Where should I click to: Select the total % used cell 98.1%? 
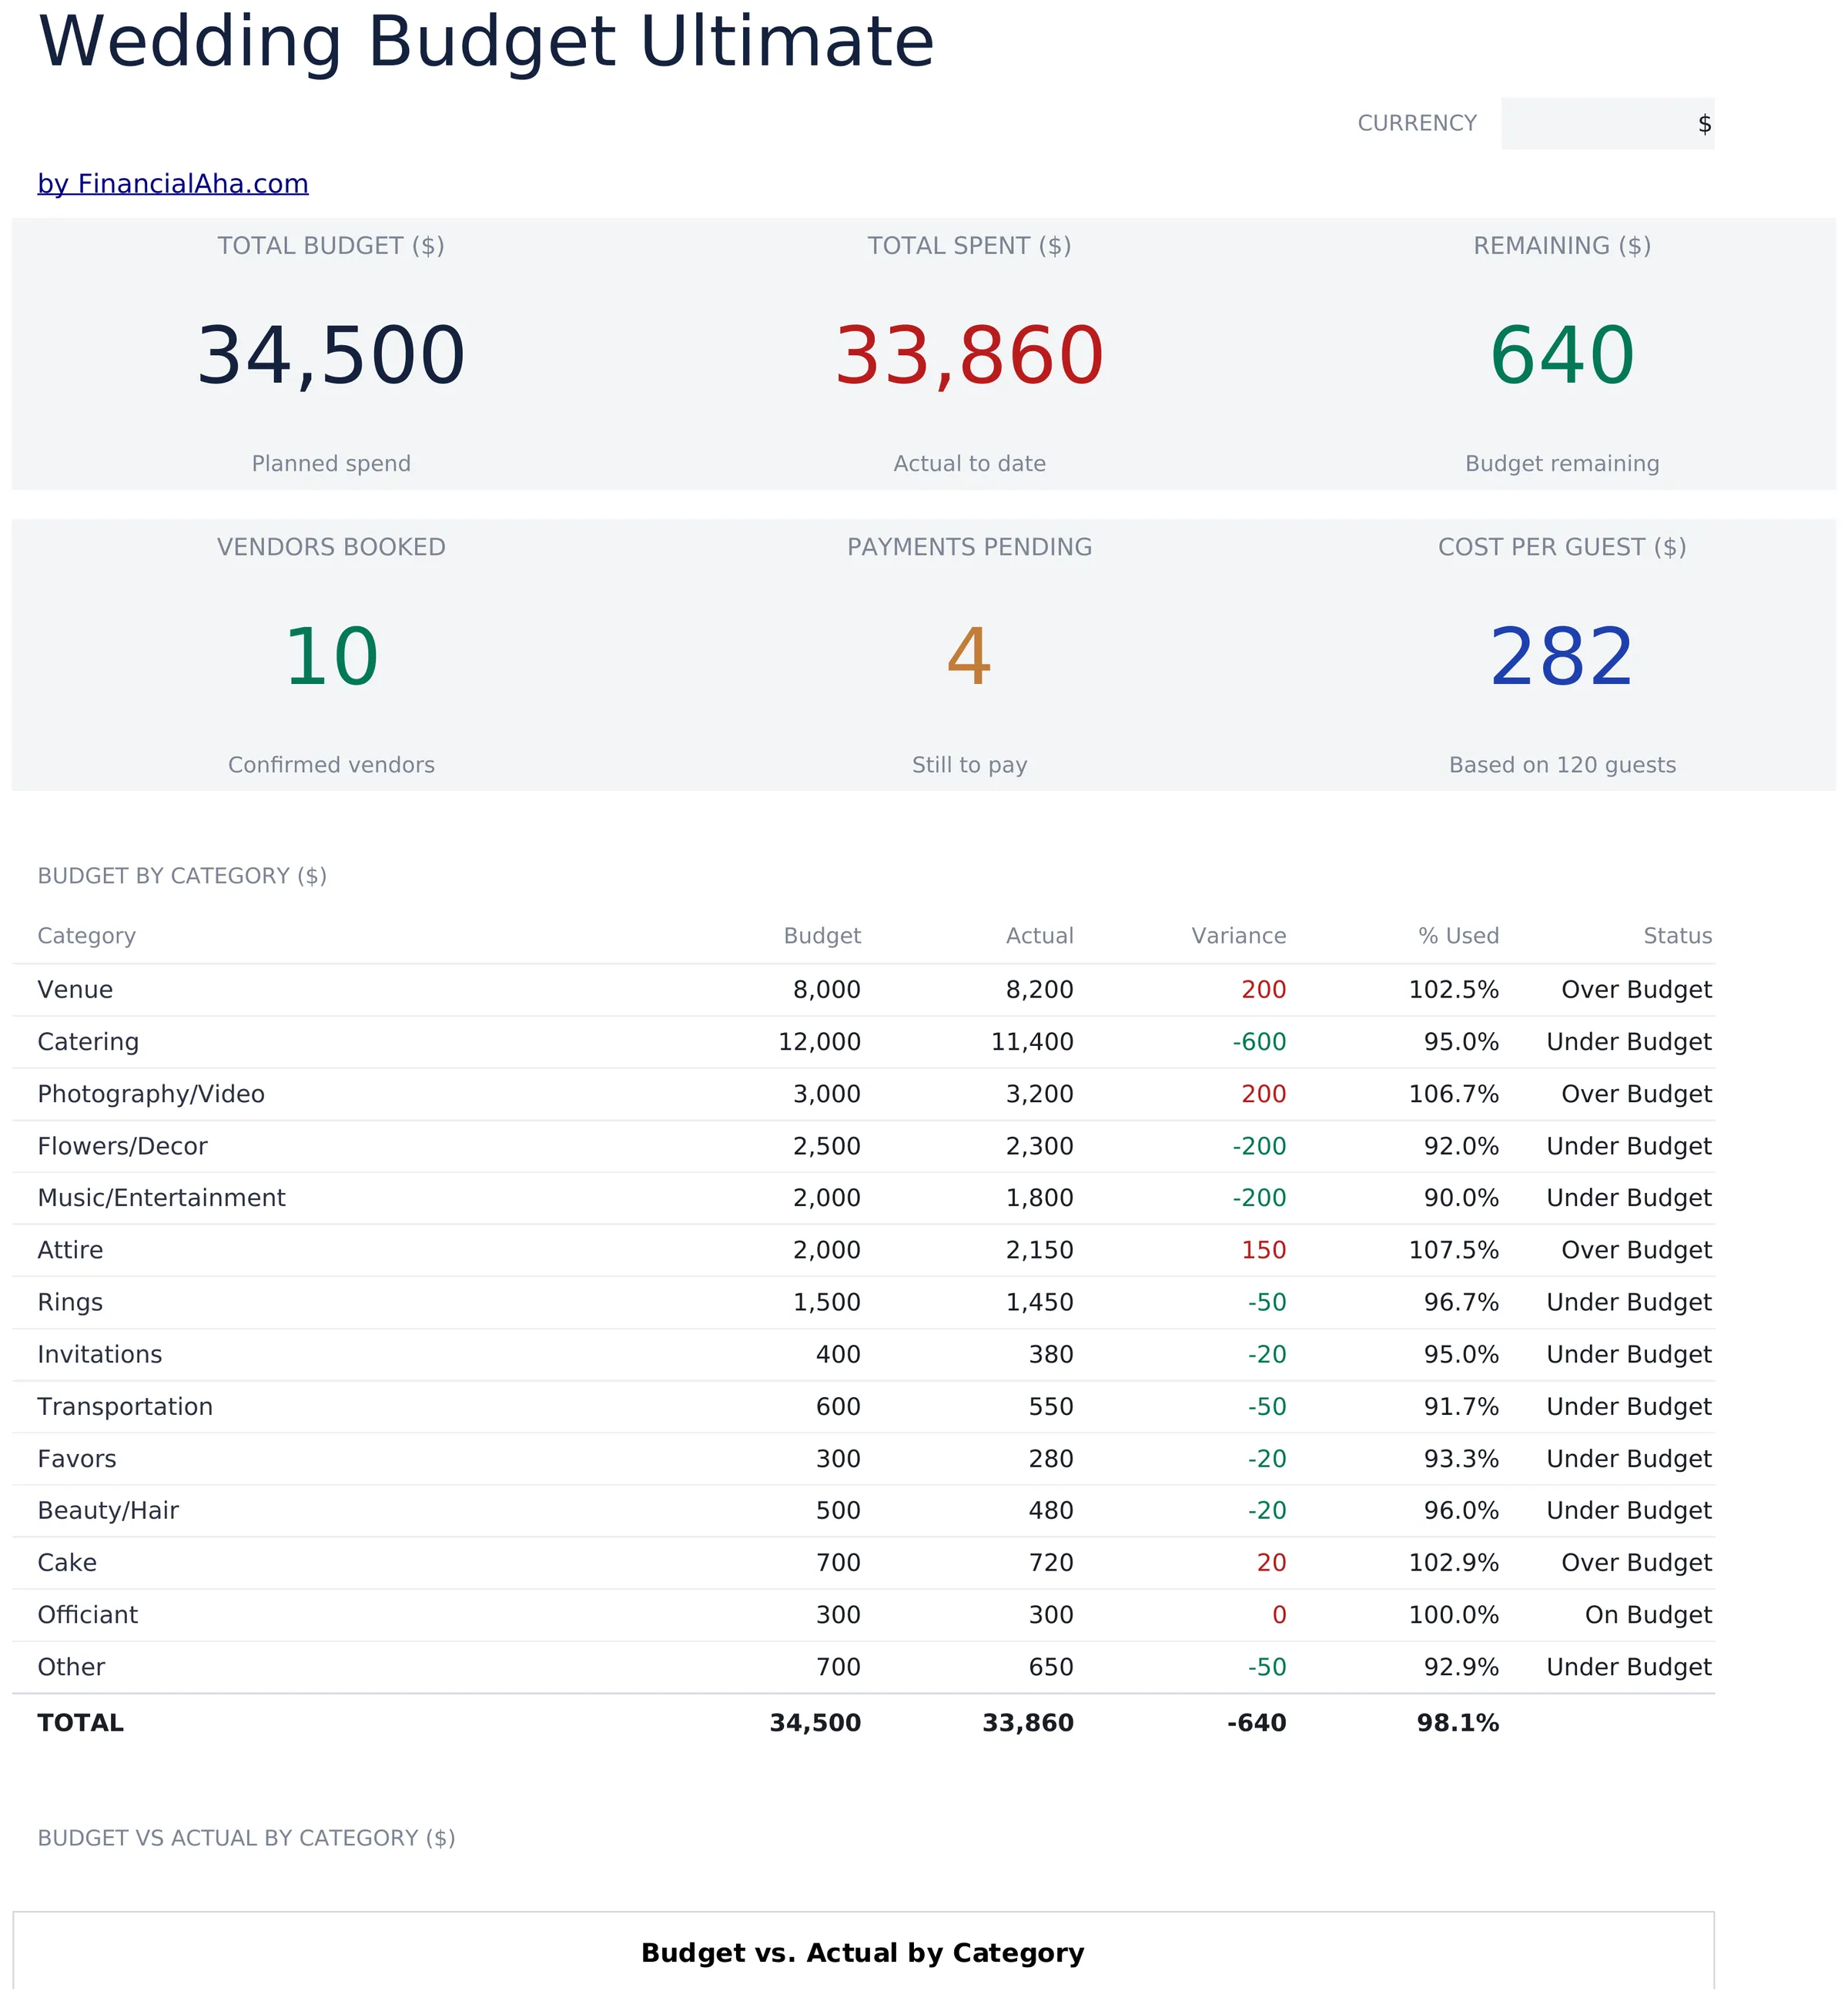(1457, 1723)
